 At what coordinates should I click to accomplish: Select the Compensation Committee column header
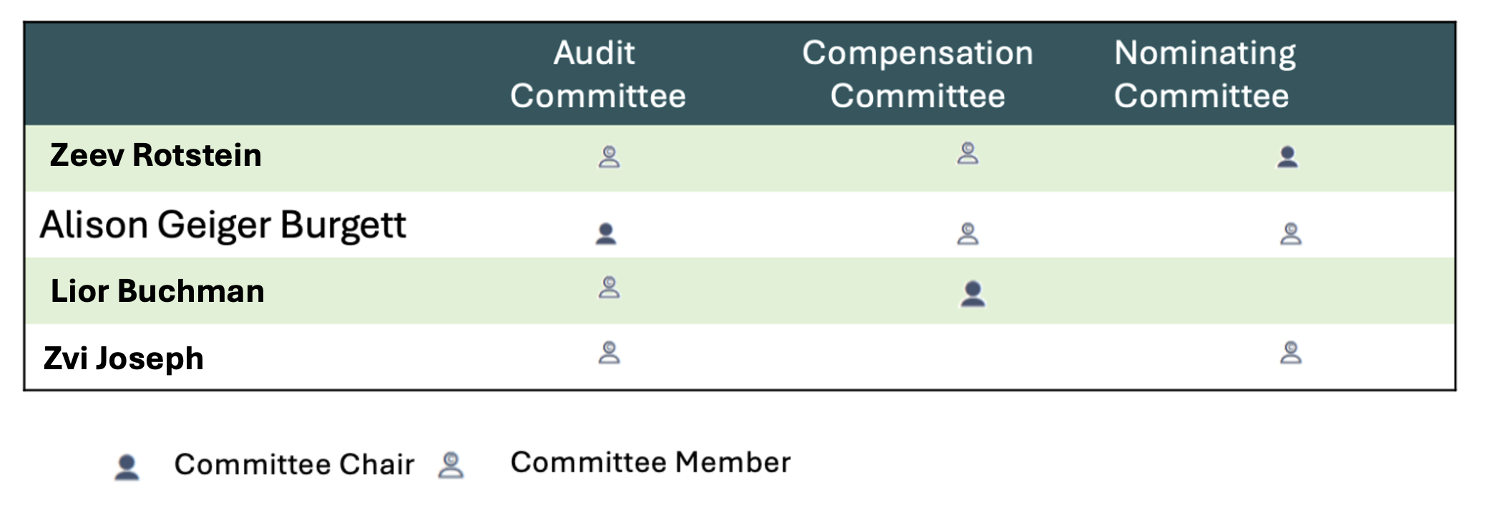pos(917,74)
